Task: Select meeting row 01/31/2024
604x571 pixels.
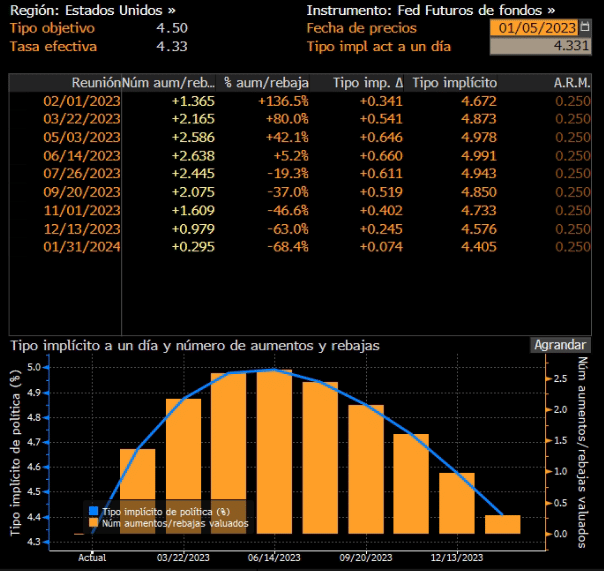Action: 300,247
